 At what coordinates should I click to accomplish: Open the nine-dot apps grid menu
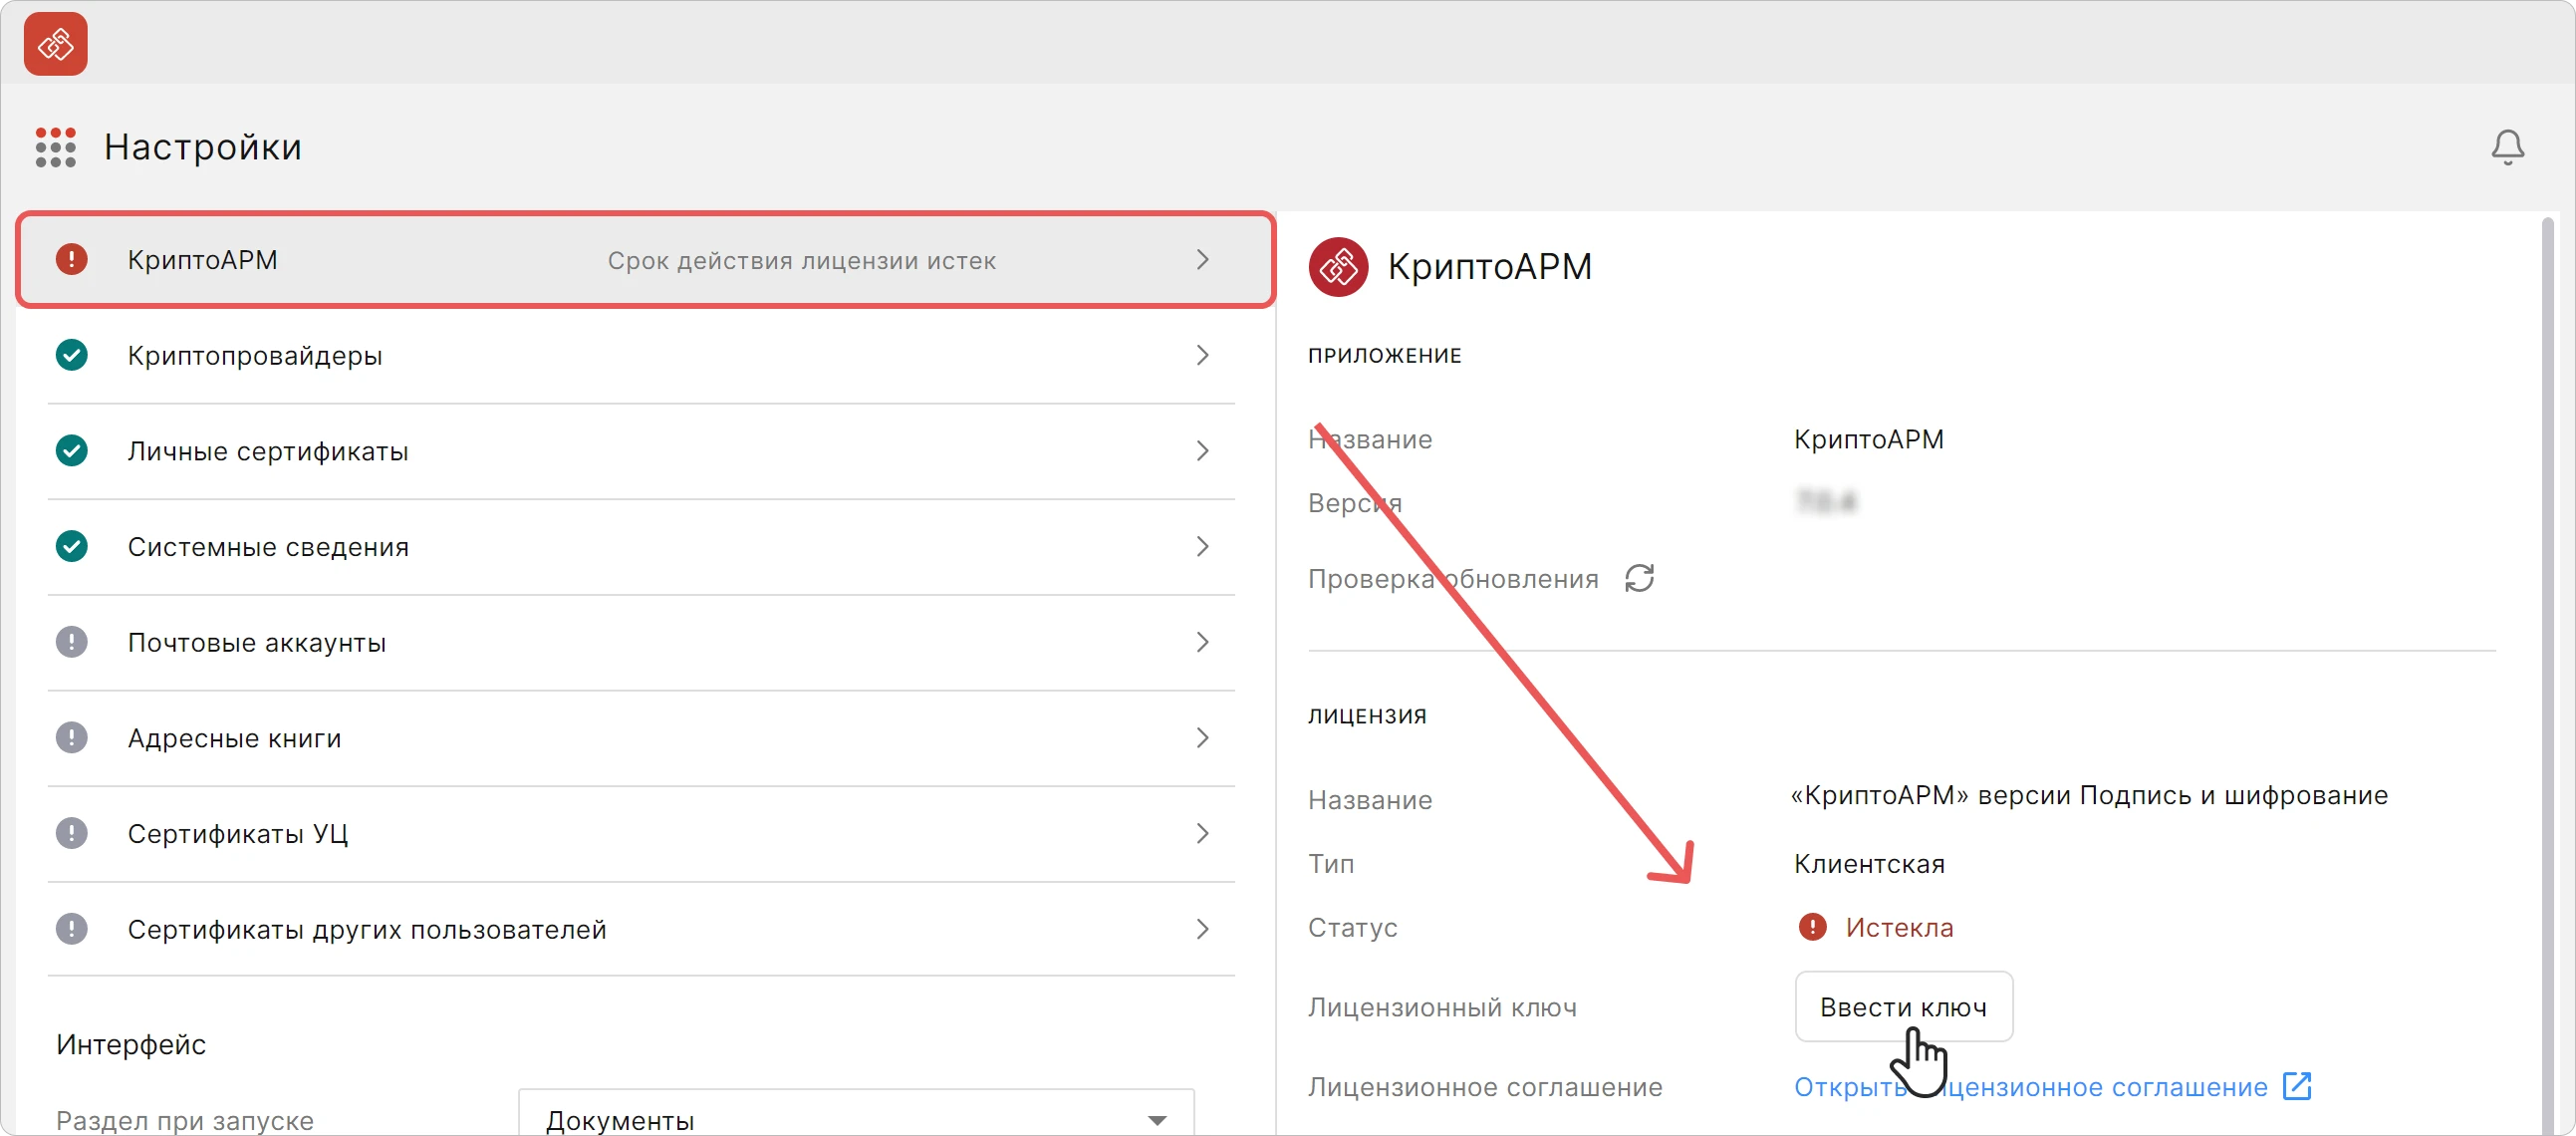(x=56, y=147)
